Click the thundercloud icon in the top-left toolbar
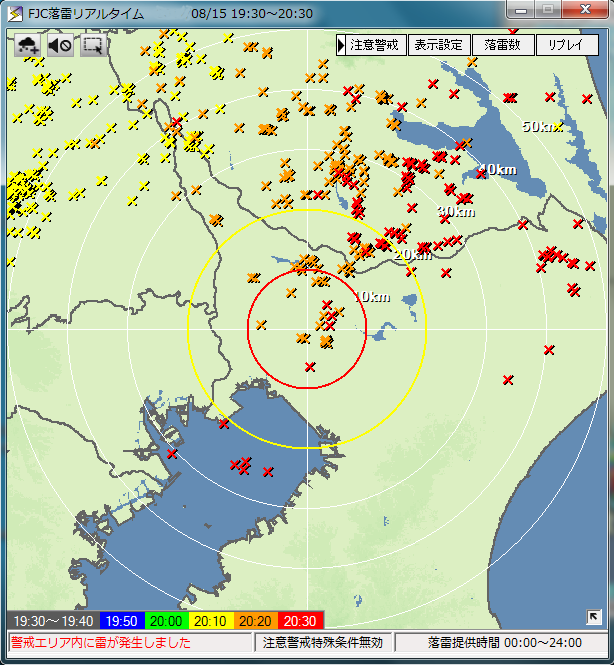614x665 pixels. pos(27,45)
